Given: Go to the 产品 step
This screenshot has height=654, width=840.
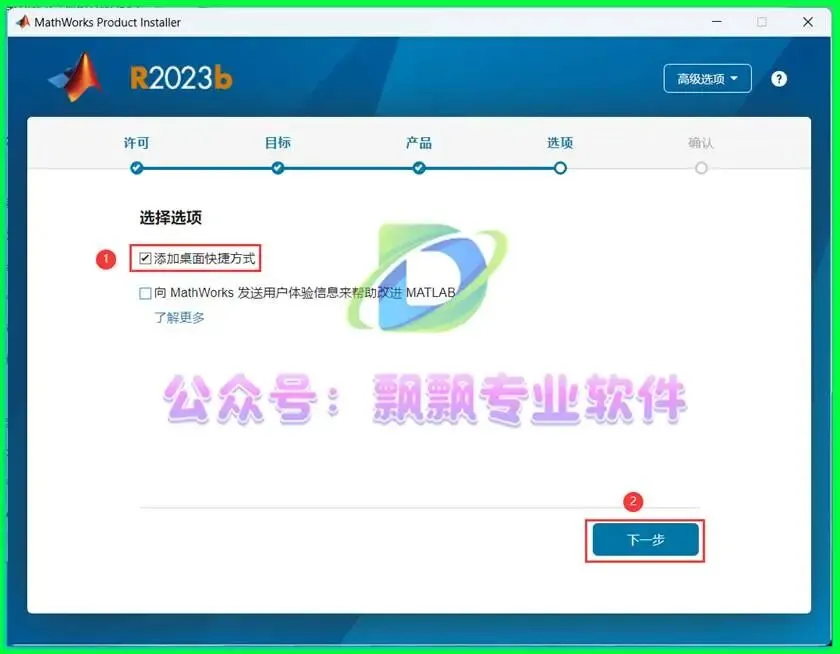Looking at the screenshot, I should pos(419,143).
